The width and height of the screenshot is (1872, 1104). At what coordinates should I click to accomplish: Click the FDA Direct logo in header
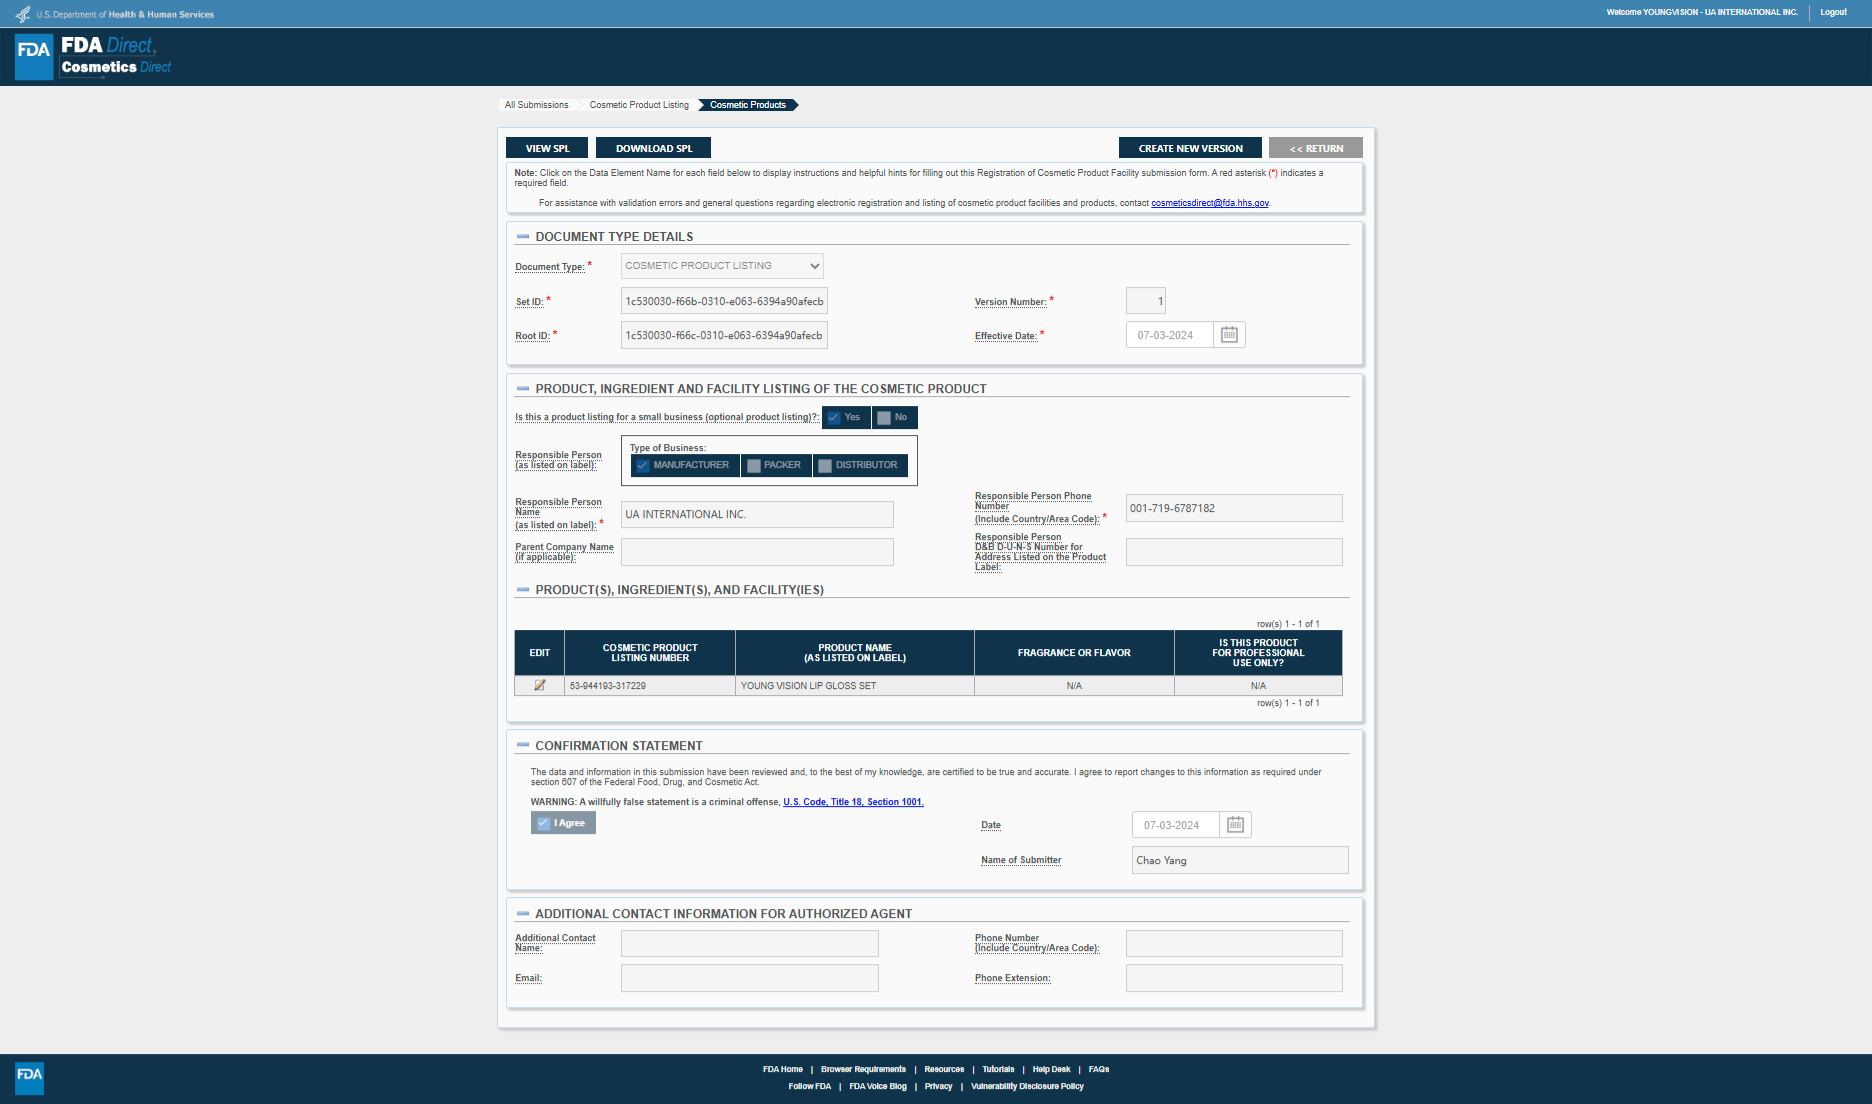[x=93, y=56]
